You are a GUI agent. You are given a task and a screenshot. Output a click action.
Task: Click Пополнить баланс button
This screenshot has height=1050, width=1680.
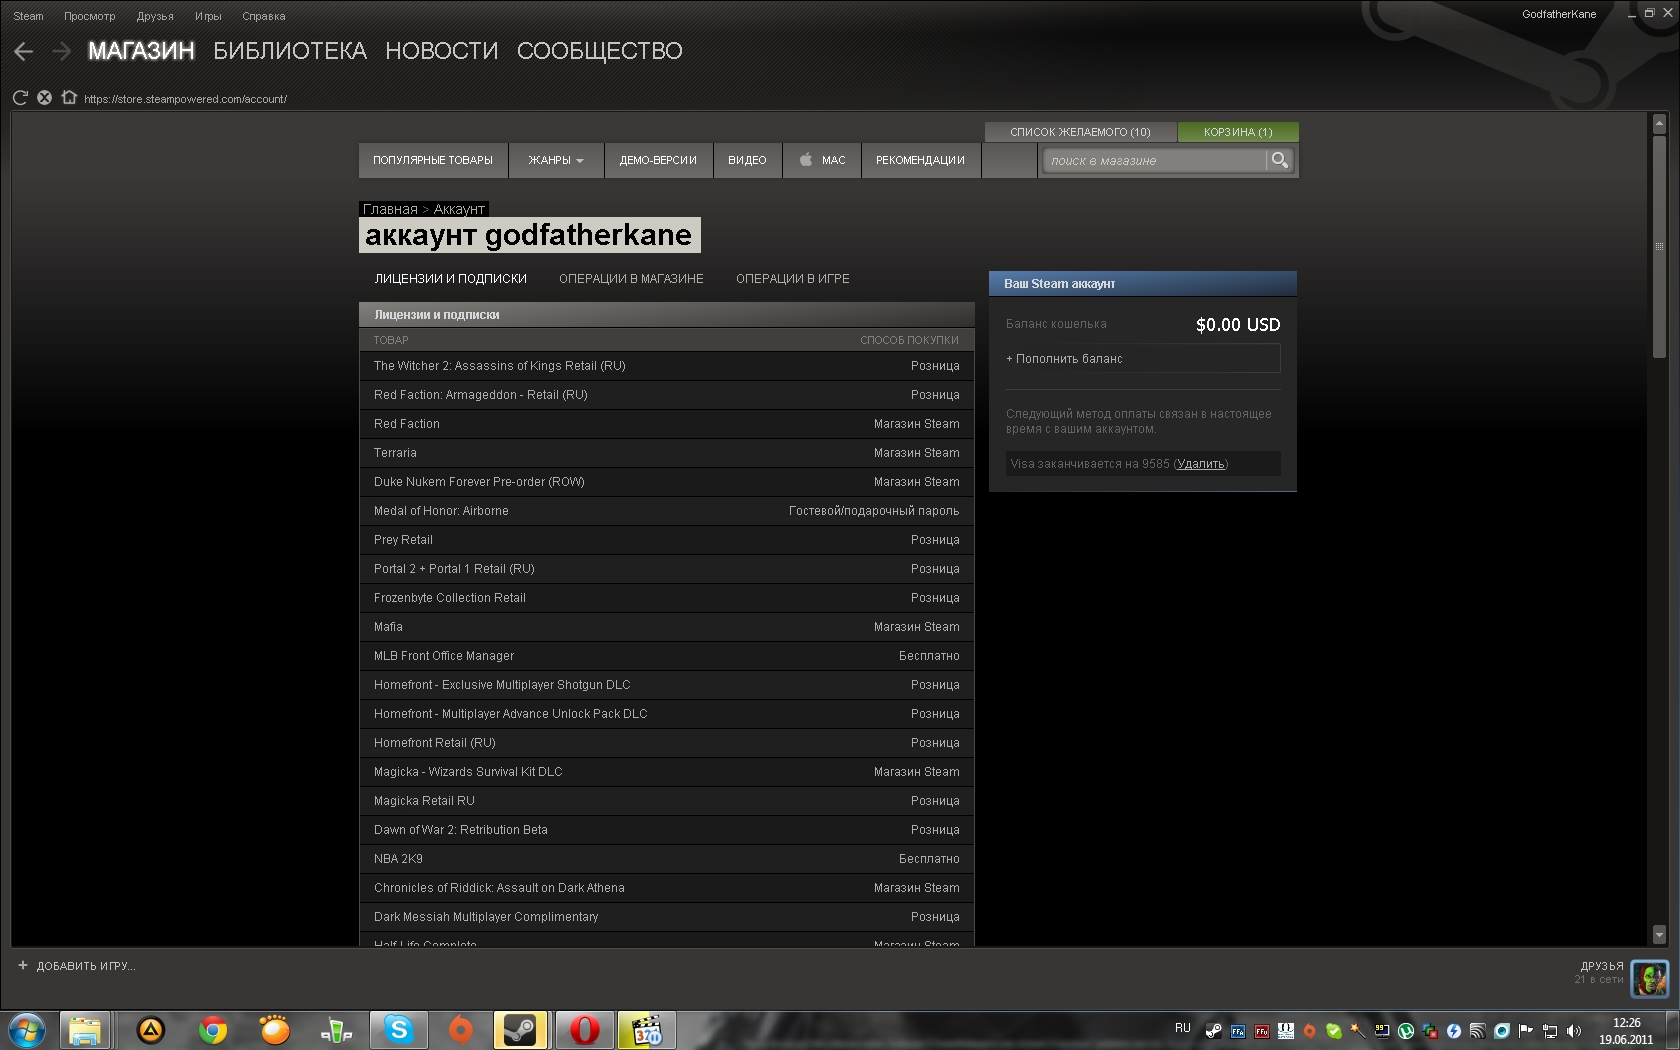coord(1142,359)
